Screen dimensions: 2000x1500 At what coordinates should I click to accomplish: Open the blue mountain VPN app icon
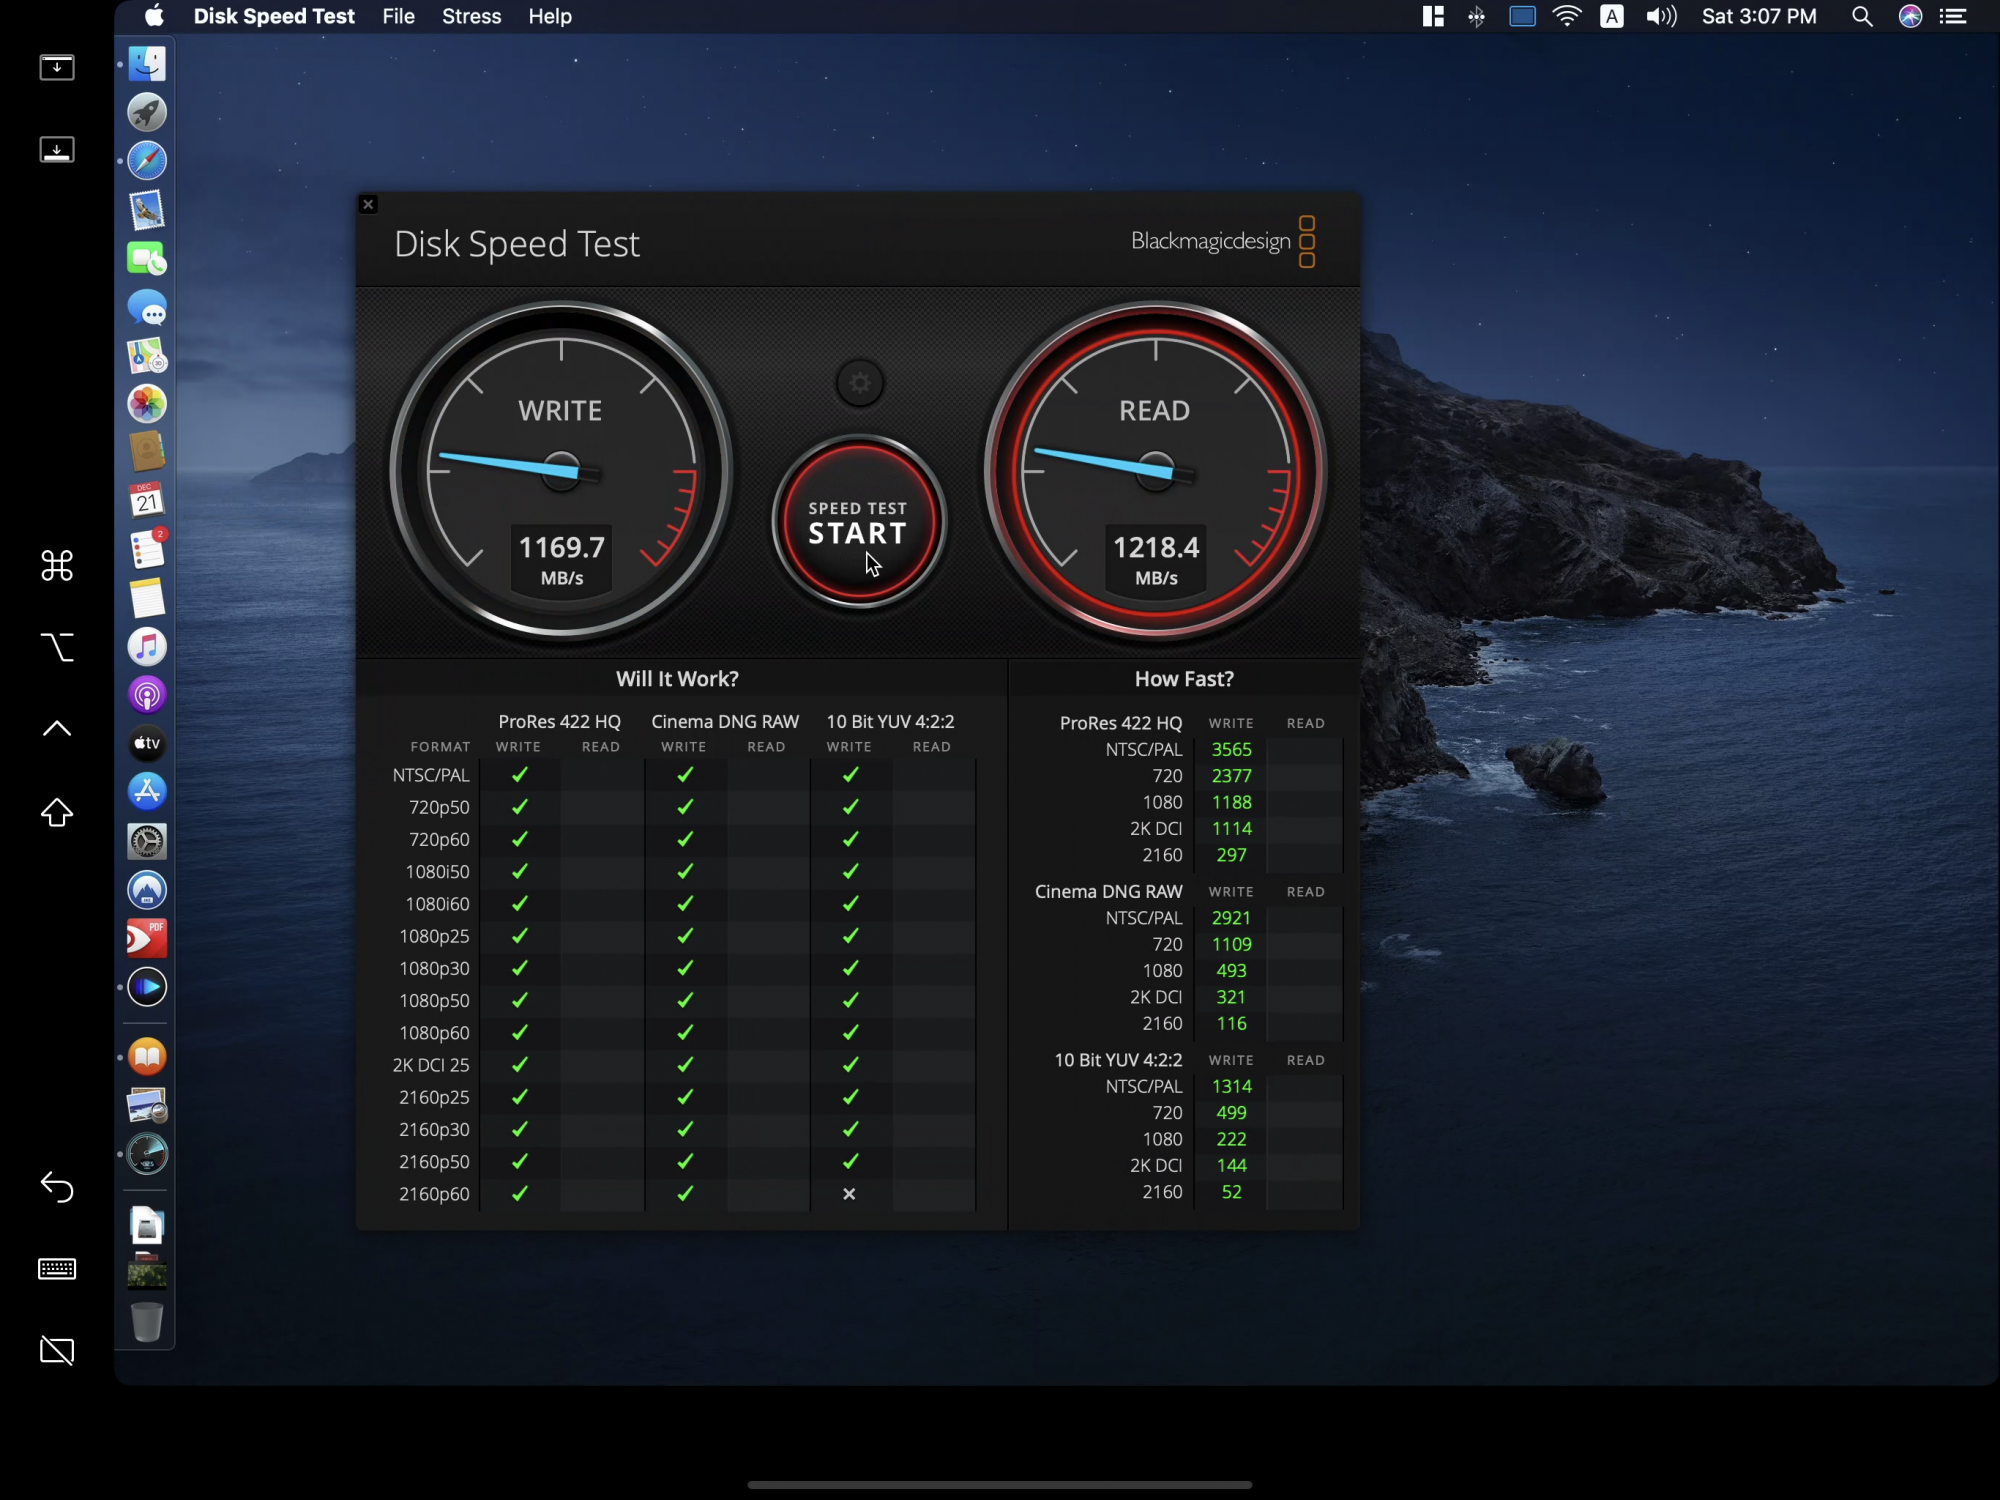[147, 890]
